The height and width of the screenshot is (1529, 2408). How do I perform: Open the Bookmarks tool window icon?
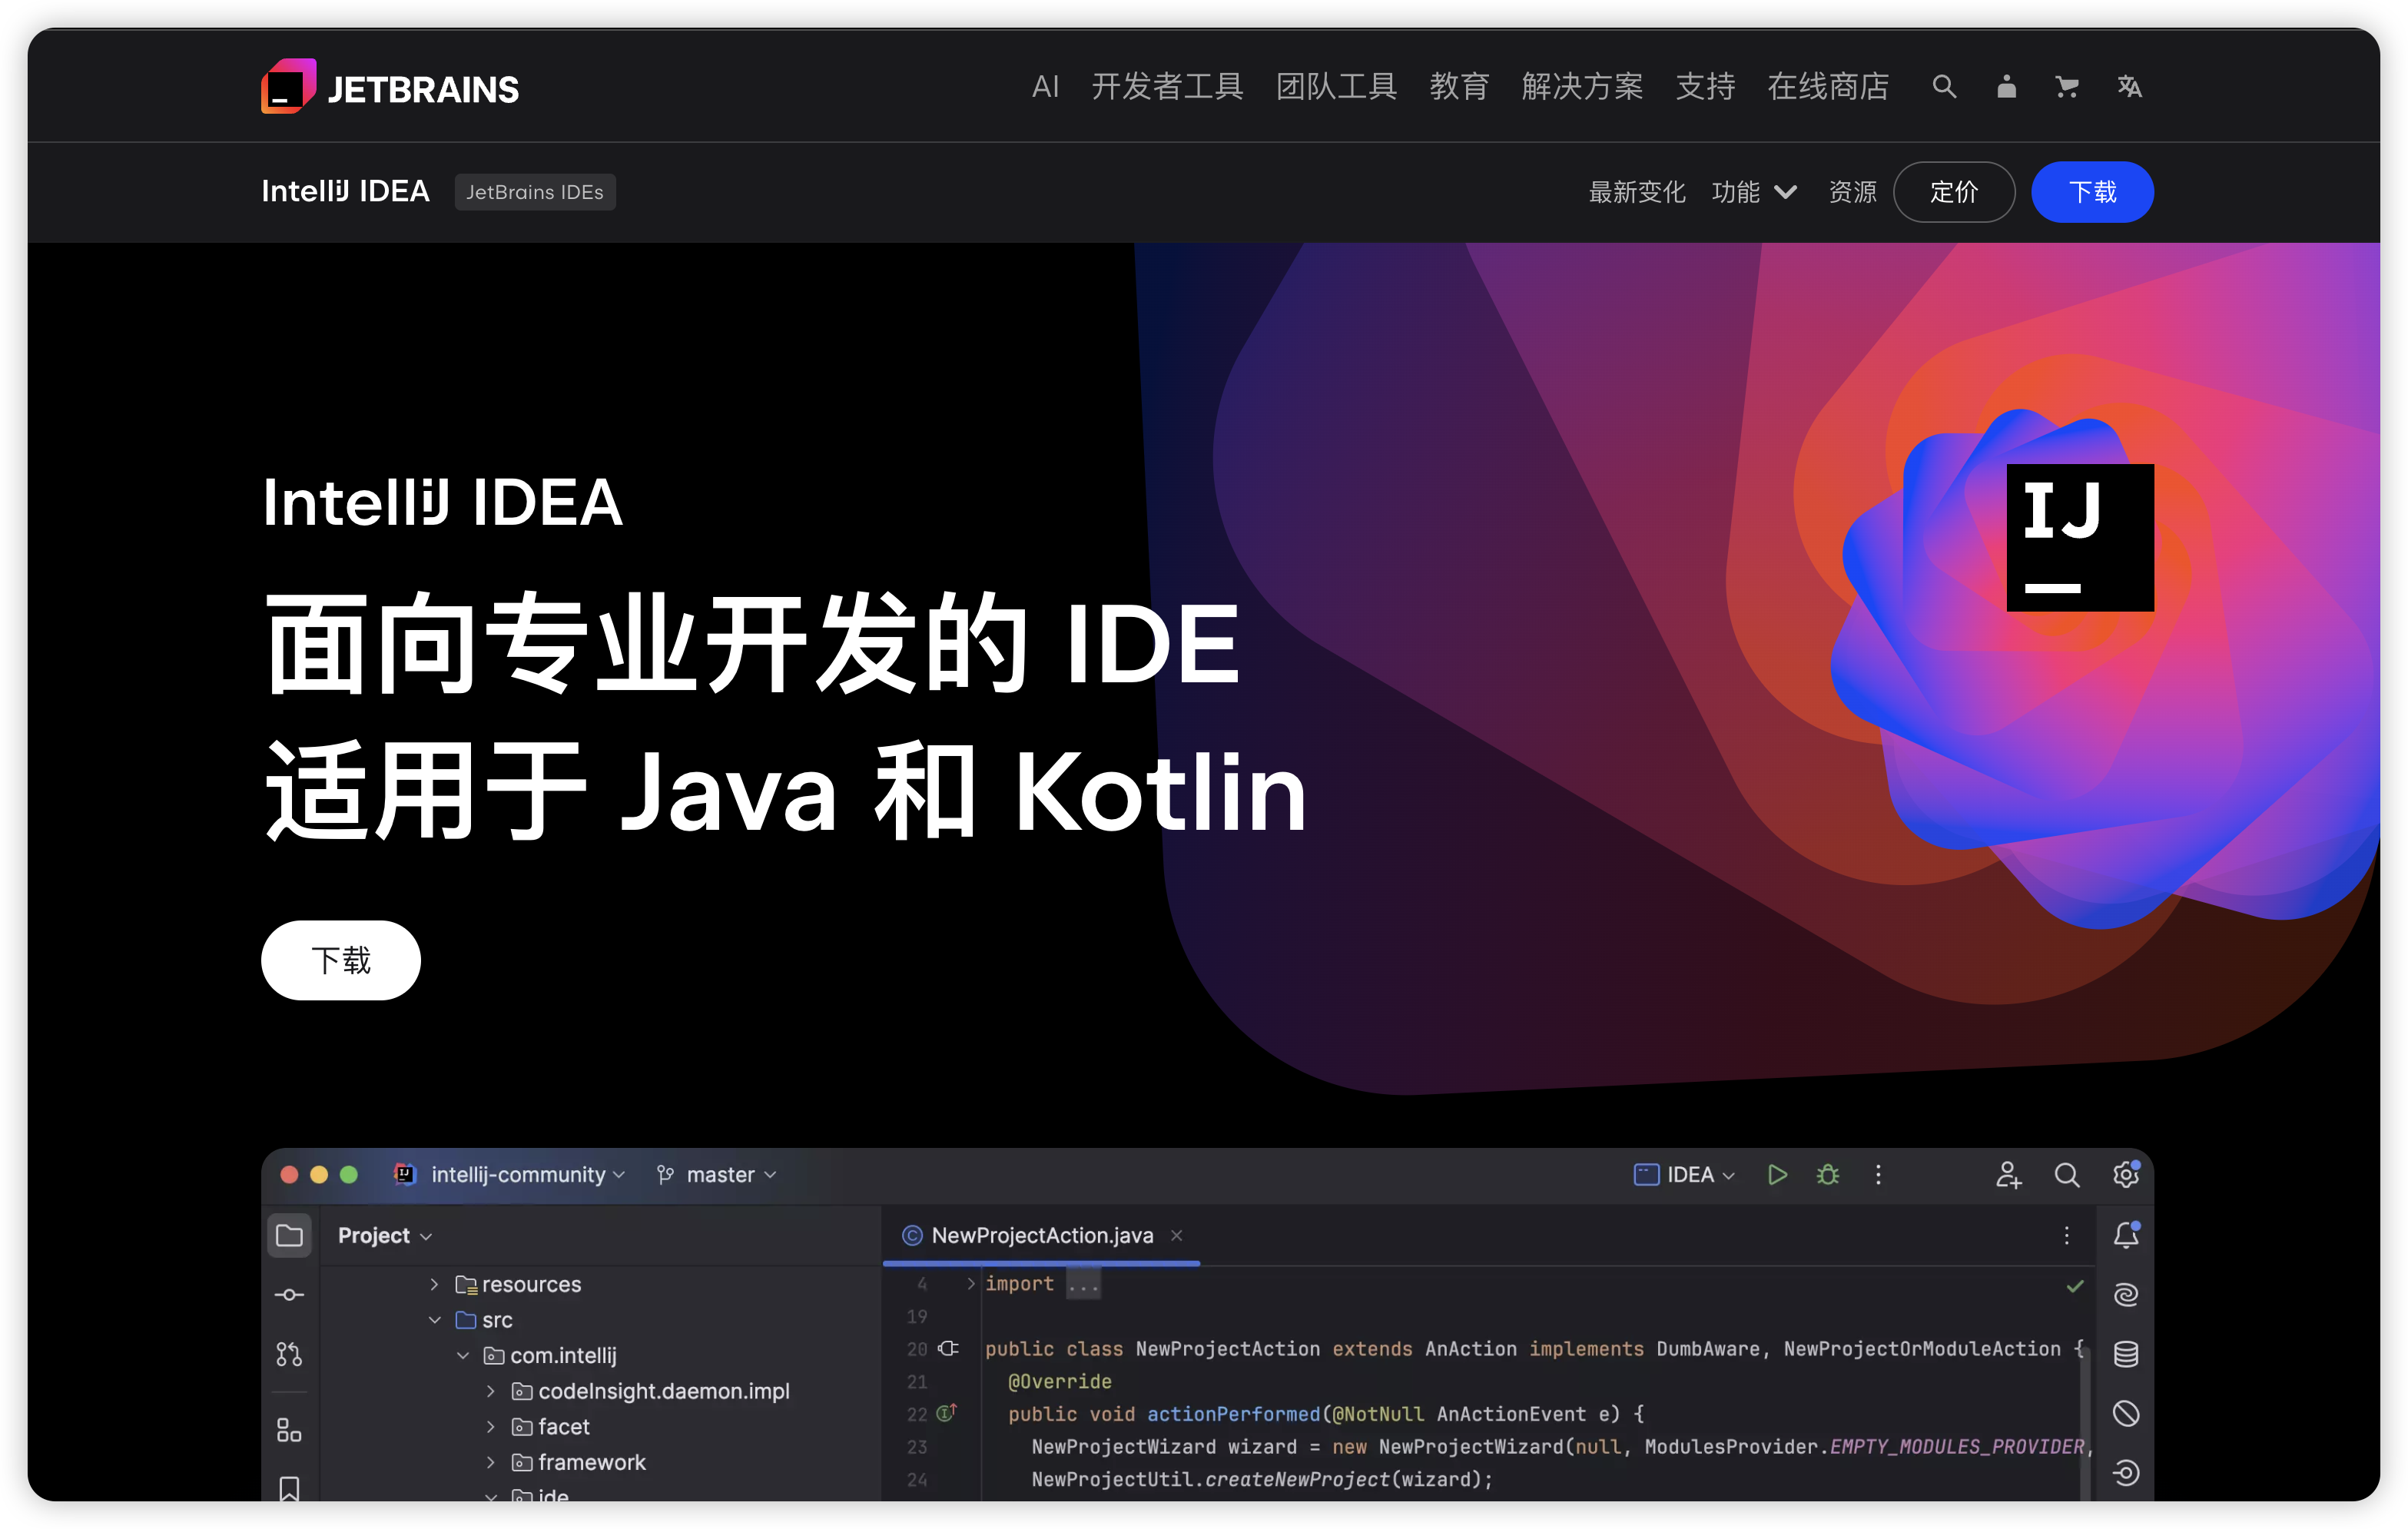pos(289,1489)
